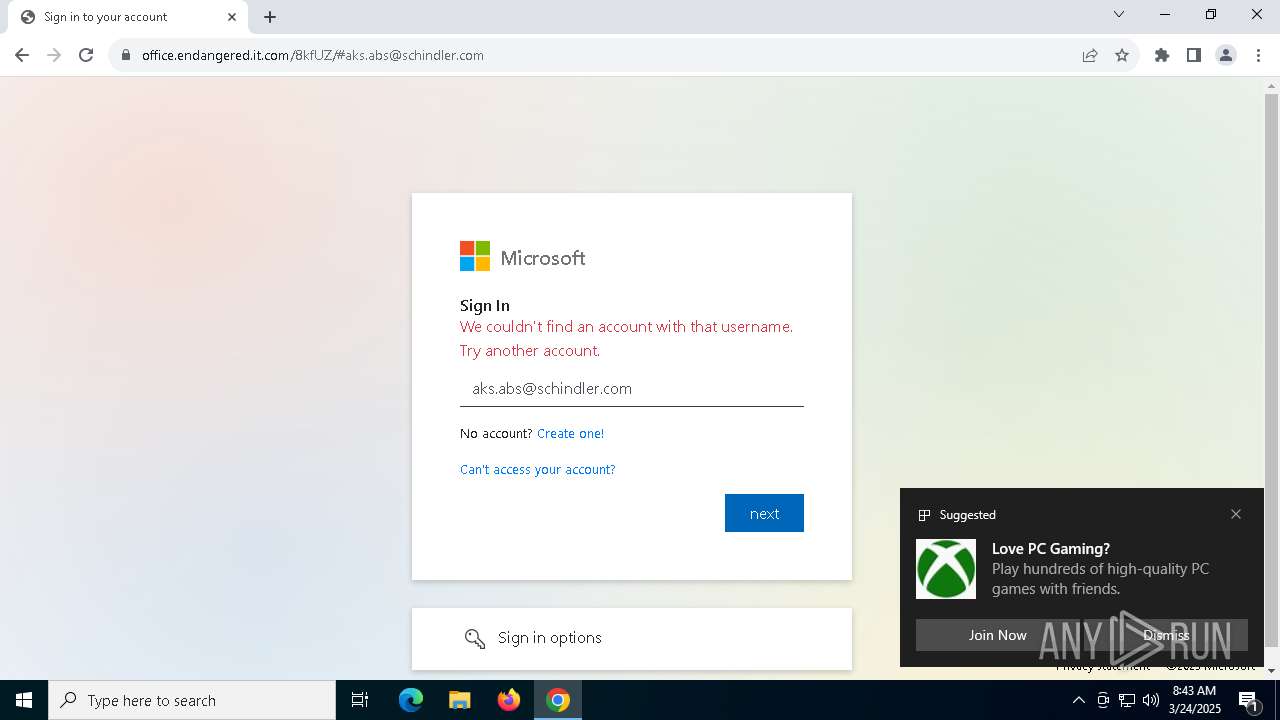
Task: Open Chrome extensions puzzle icon
Action: [x=1162, y=55]
